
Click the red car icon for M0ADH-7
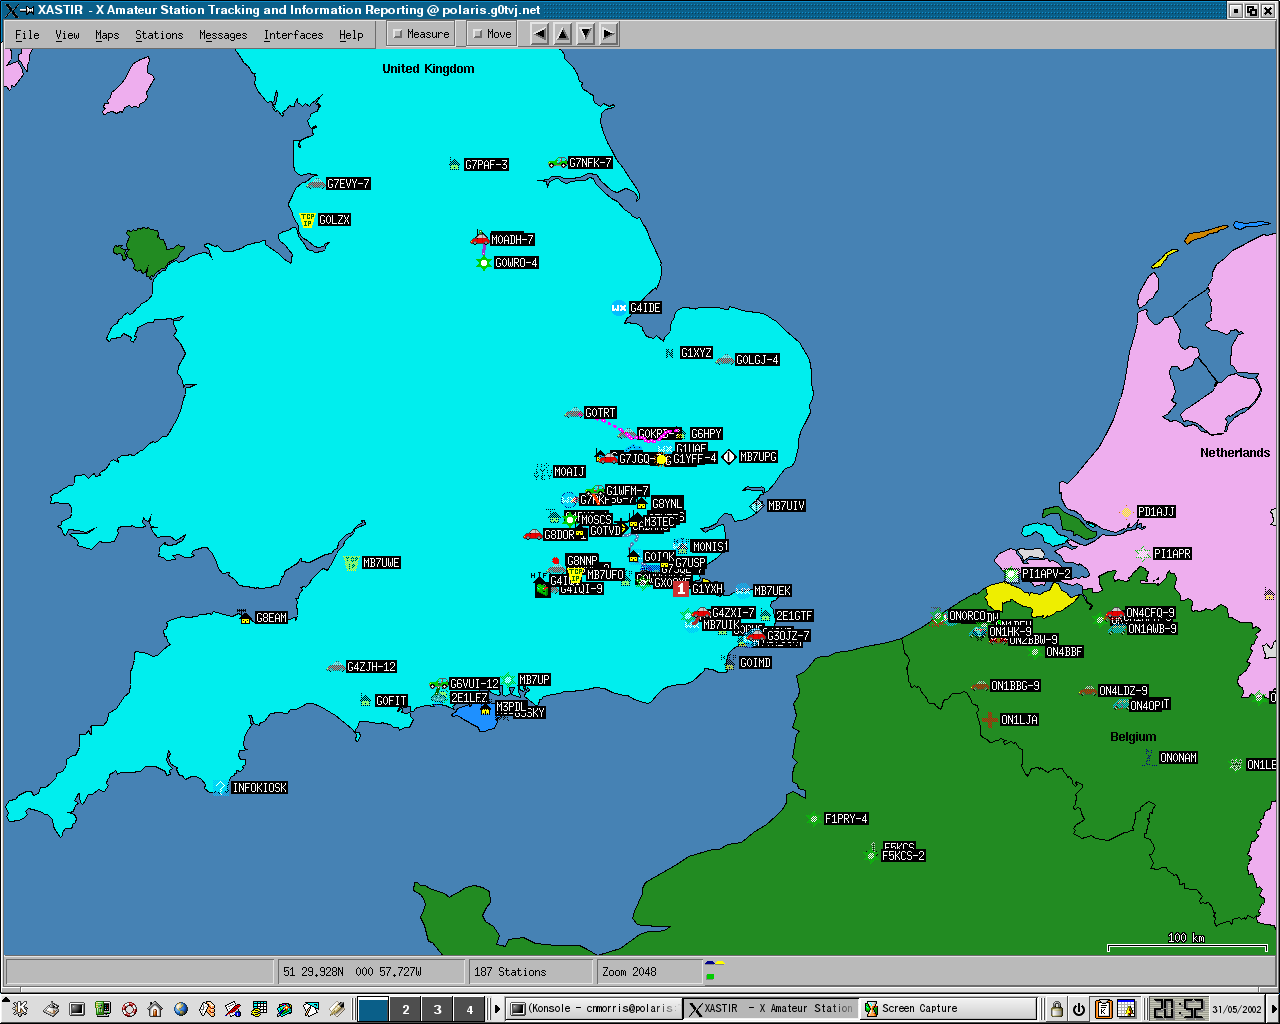(x=479, y=239)
